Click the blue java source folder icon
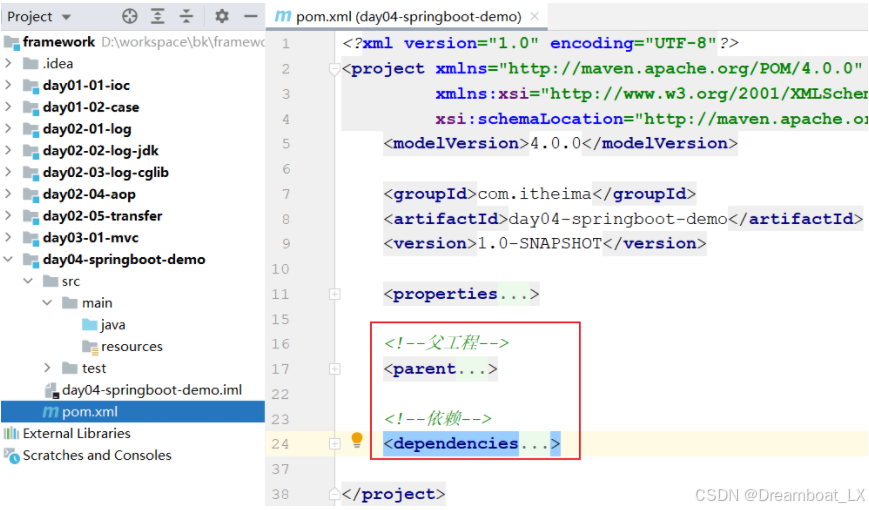 tap(89, 324)
